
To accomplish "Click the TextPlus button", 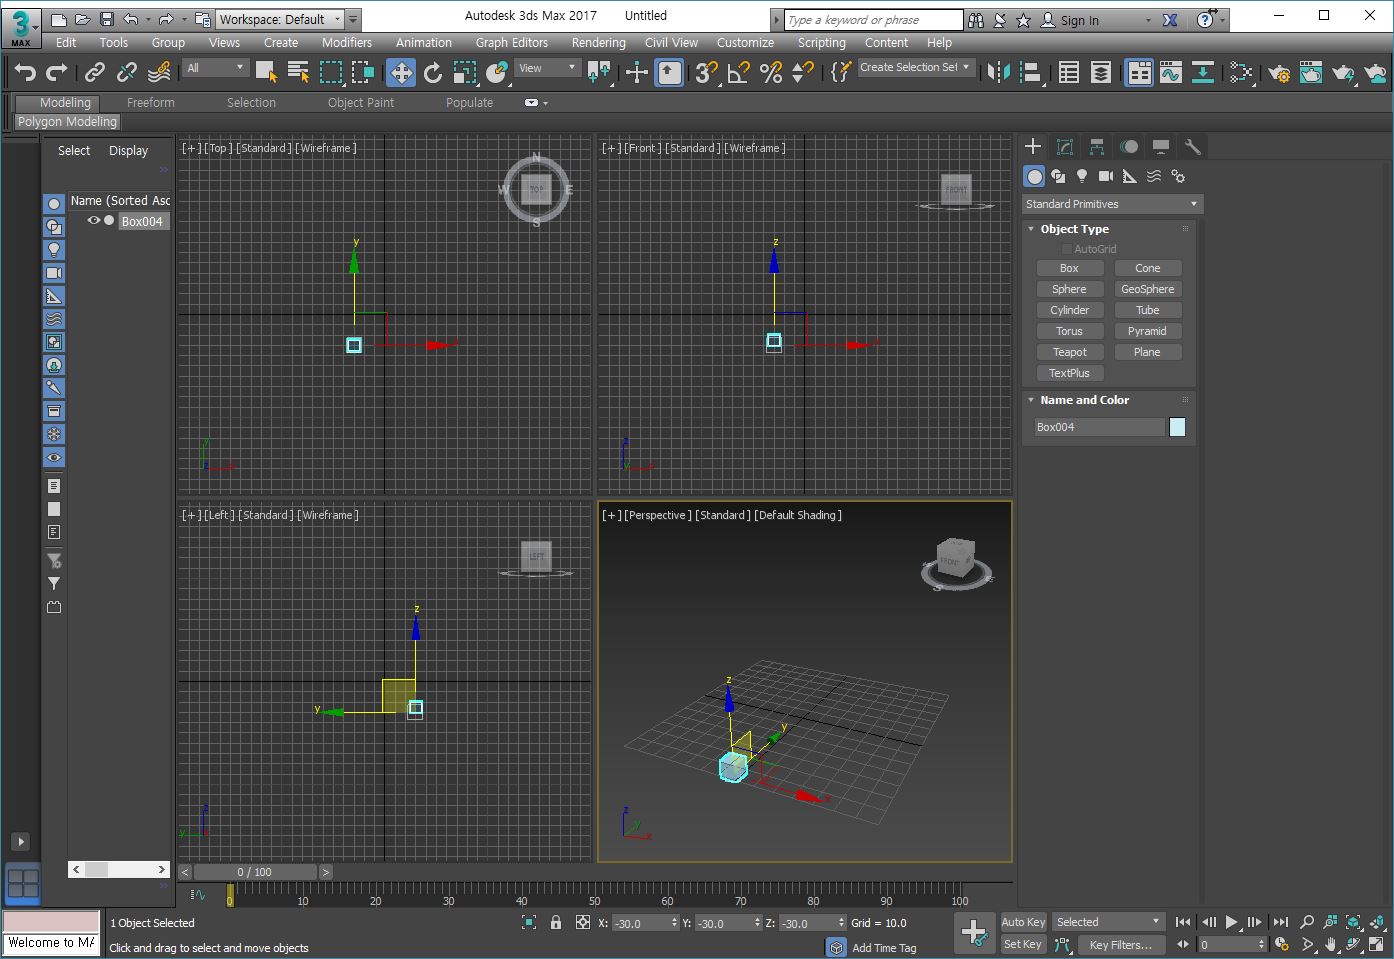I will pyautogui.click(x=1069, y=373).
